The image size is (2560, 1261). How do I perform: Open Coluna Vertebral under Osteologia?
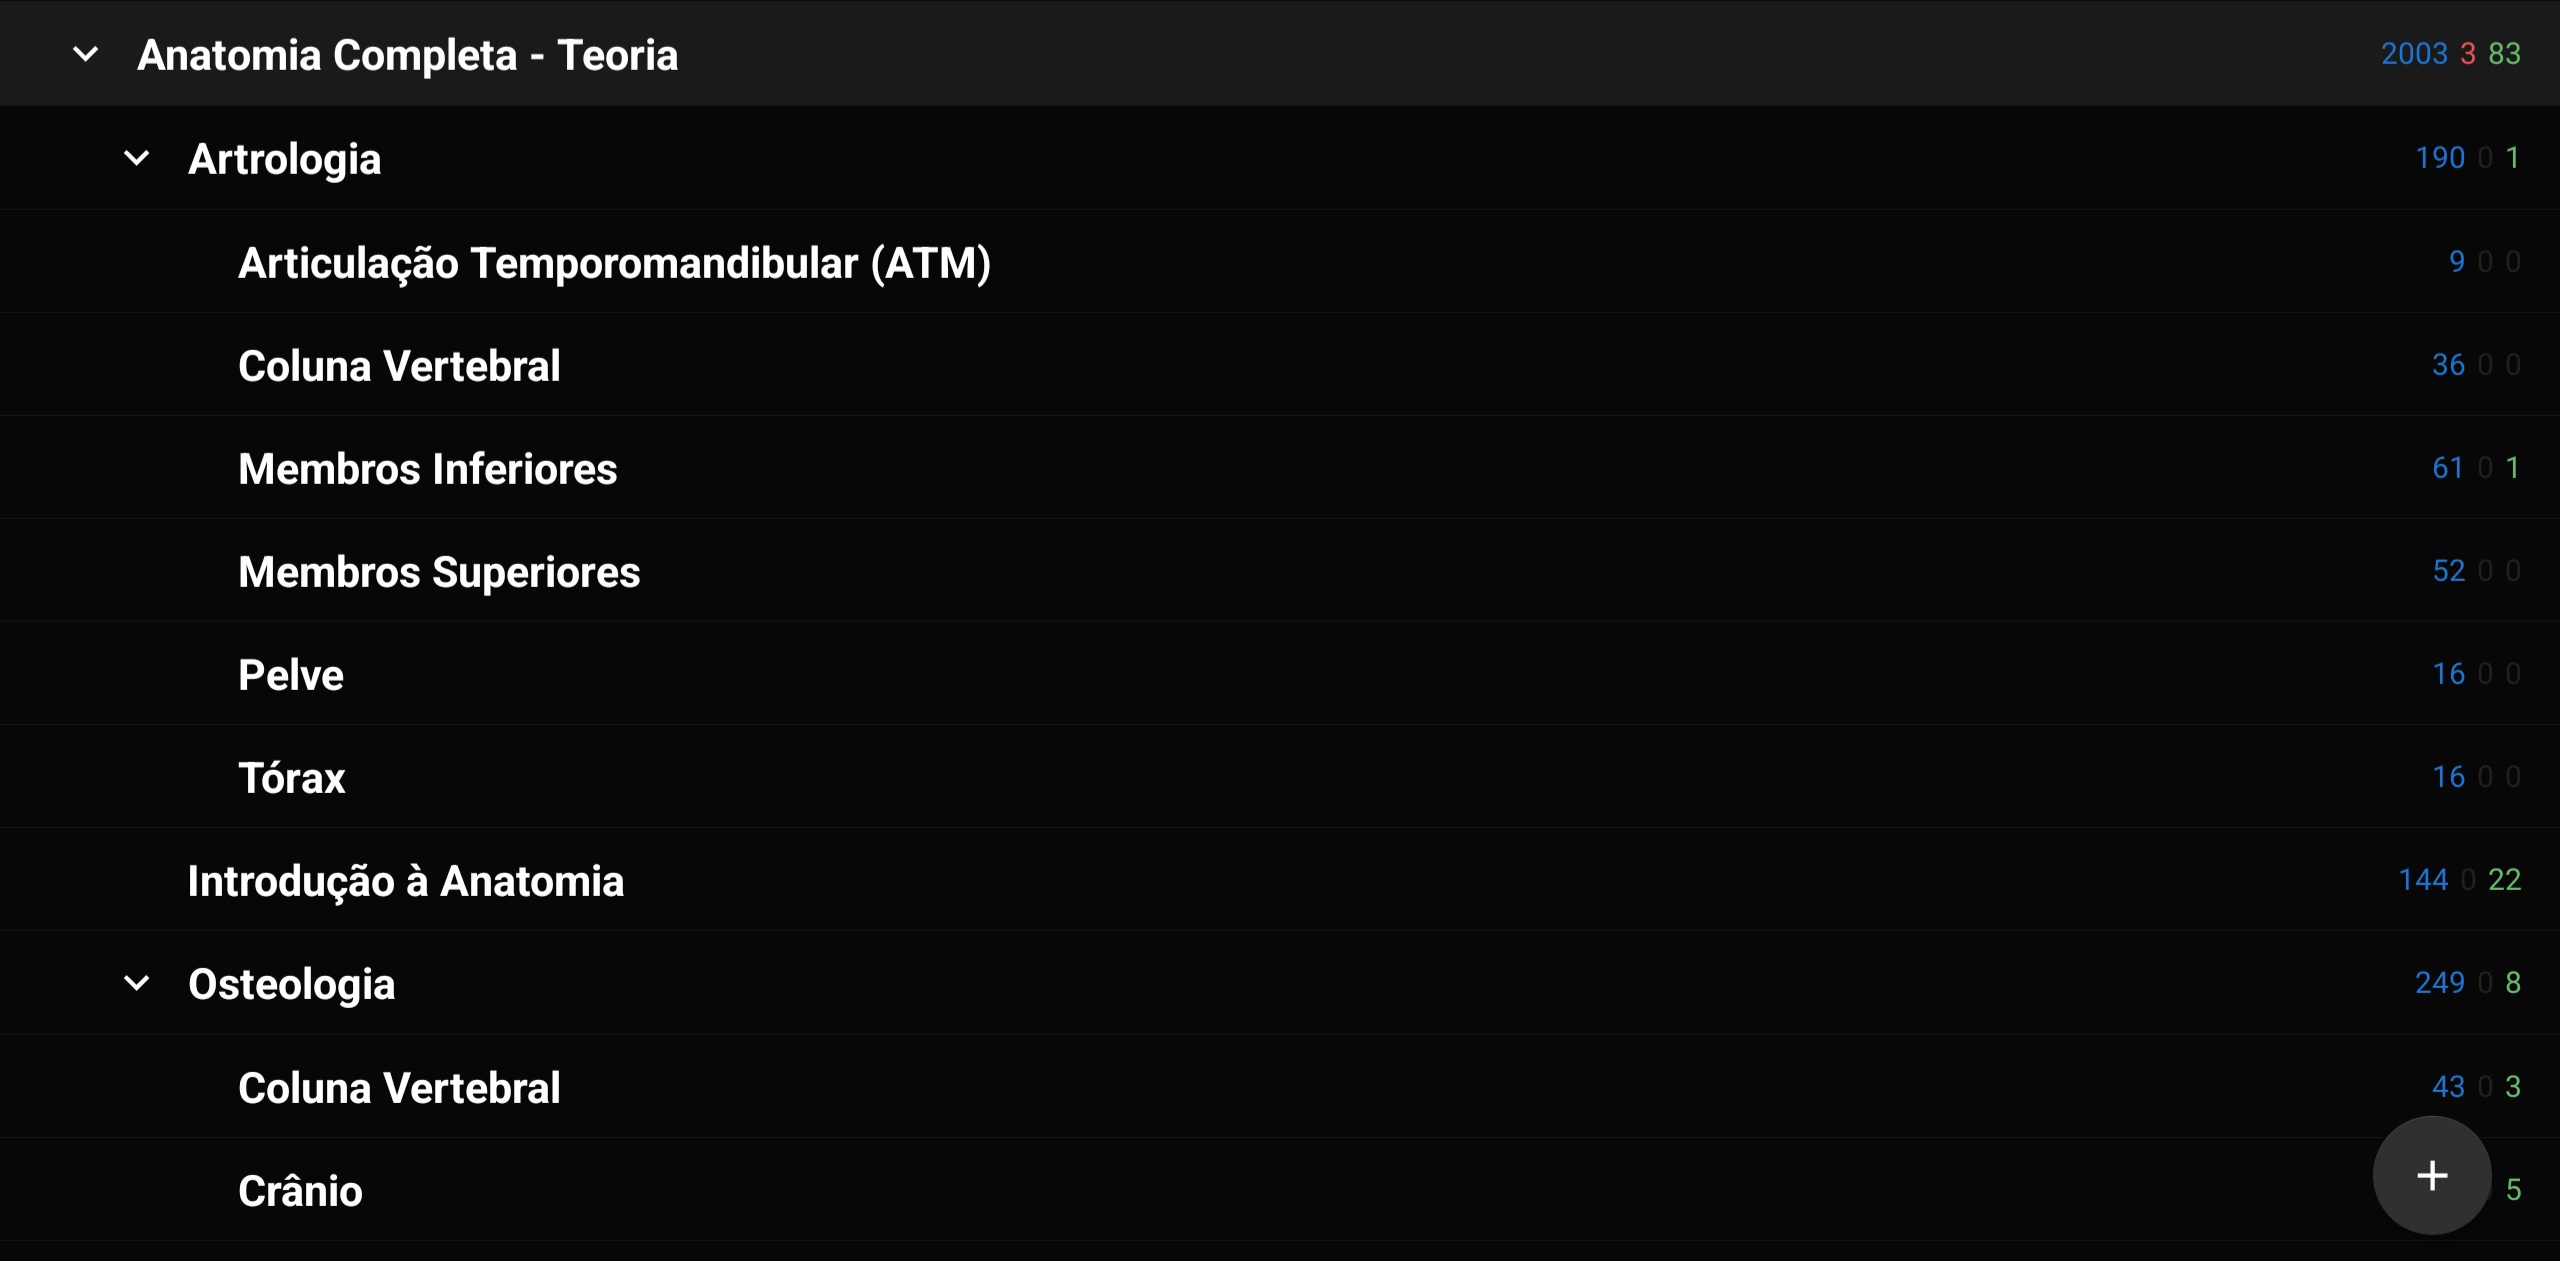coord(1280,1087)
